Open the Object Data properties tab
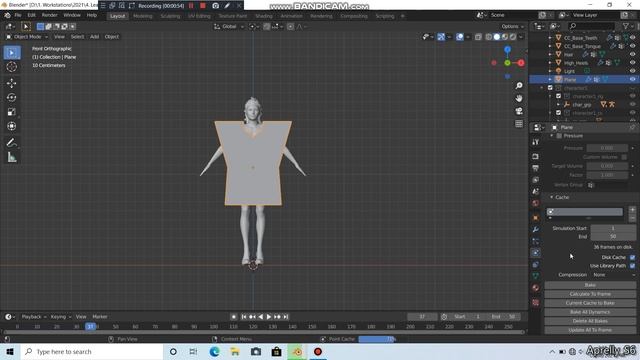 (536, 276)
